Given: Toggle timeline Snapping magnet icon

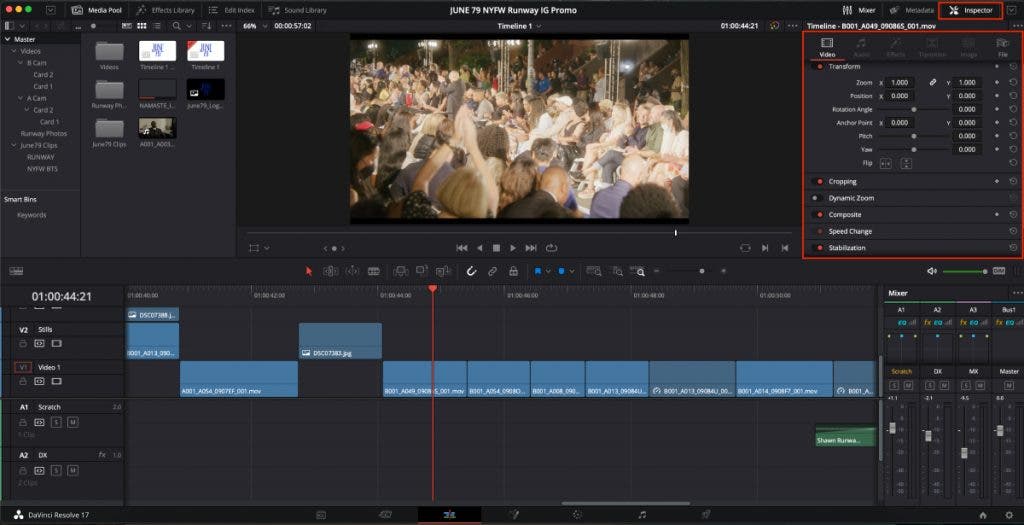Looking at the screenshot, I should click(x=471, y=271).
